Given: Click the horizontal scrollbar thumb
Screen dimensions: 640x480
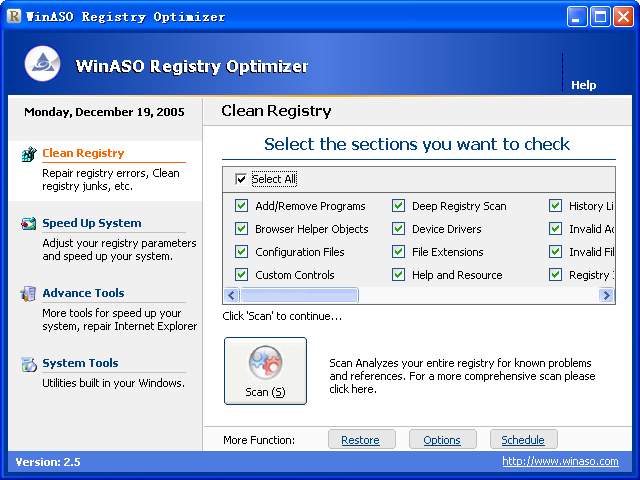Looking at the screenshot, I should [x=299, y=295].
